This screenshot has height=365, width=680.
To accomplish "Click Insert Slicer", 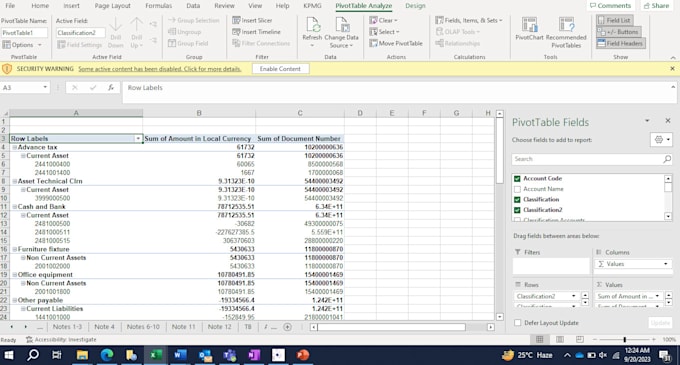I will 252,20.
